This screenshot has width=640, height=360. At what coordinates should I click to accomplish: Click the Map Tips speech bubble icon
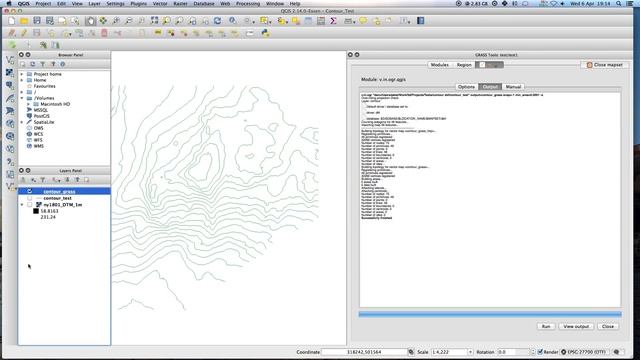[363, 21]
